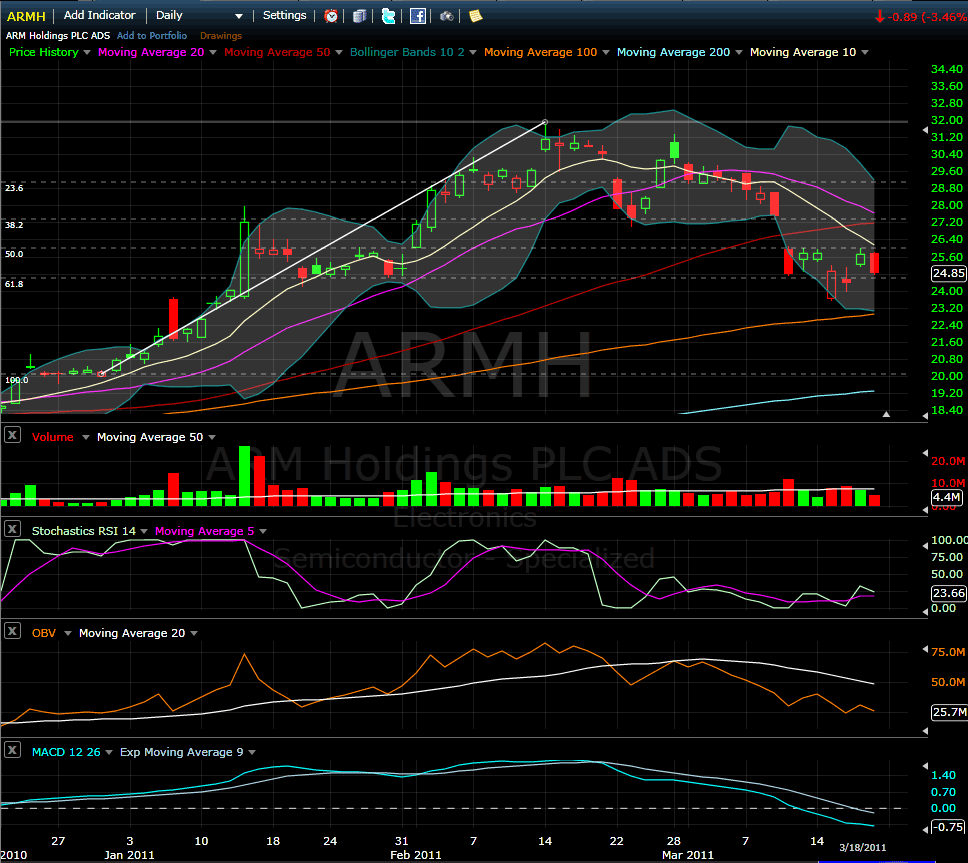Viewport: 968px width, 863px height.
Task: Click the 100.0 Fibonacci level label
Action: coord(17,380)
